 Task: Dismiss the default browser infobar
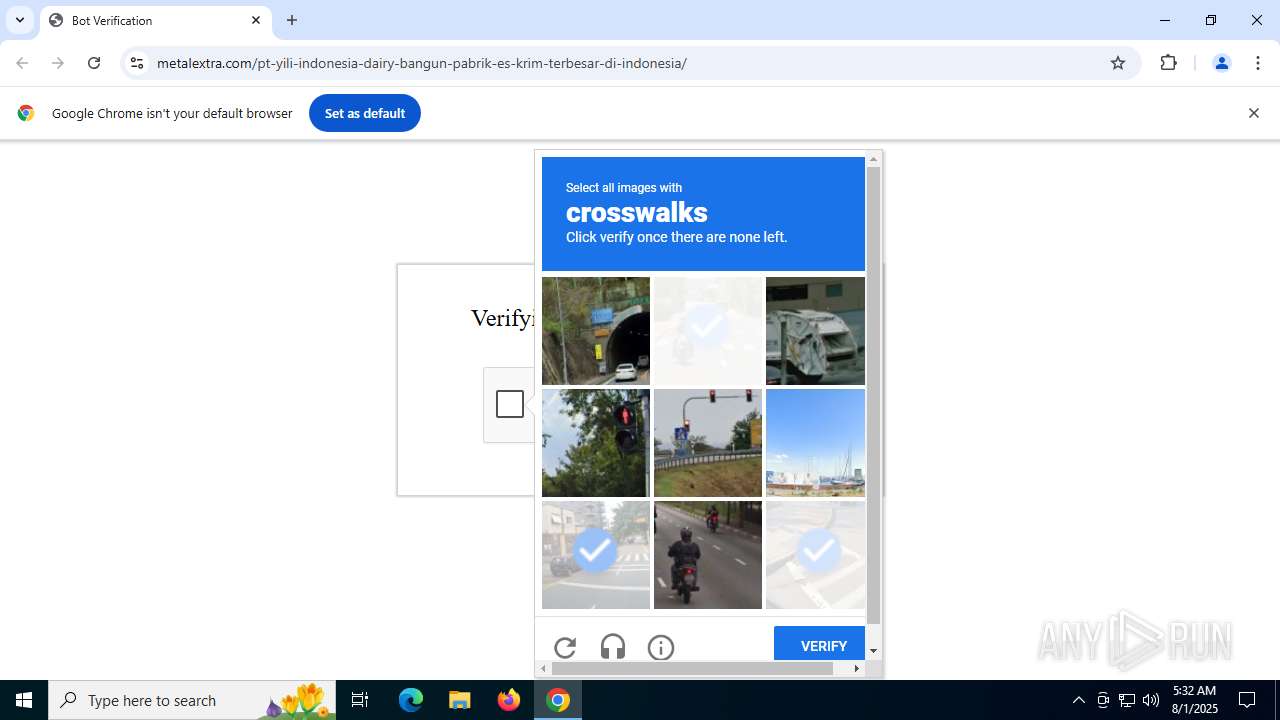pos(1253,113)
